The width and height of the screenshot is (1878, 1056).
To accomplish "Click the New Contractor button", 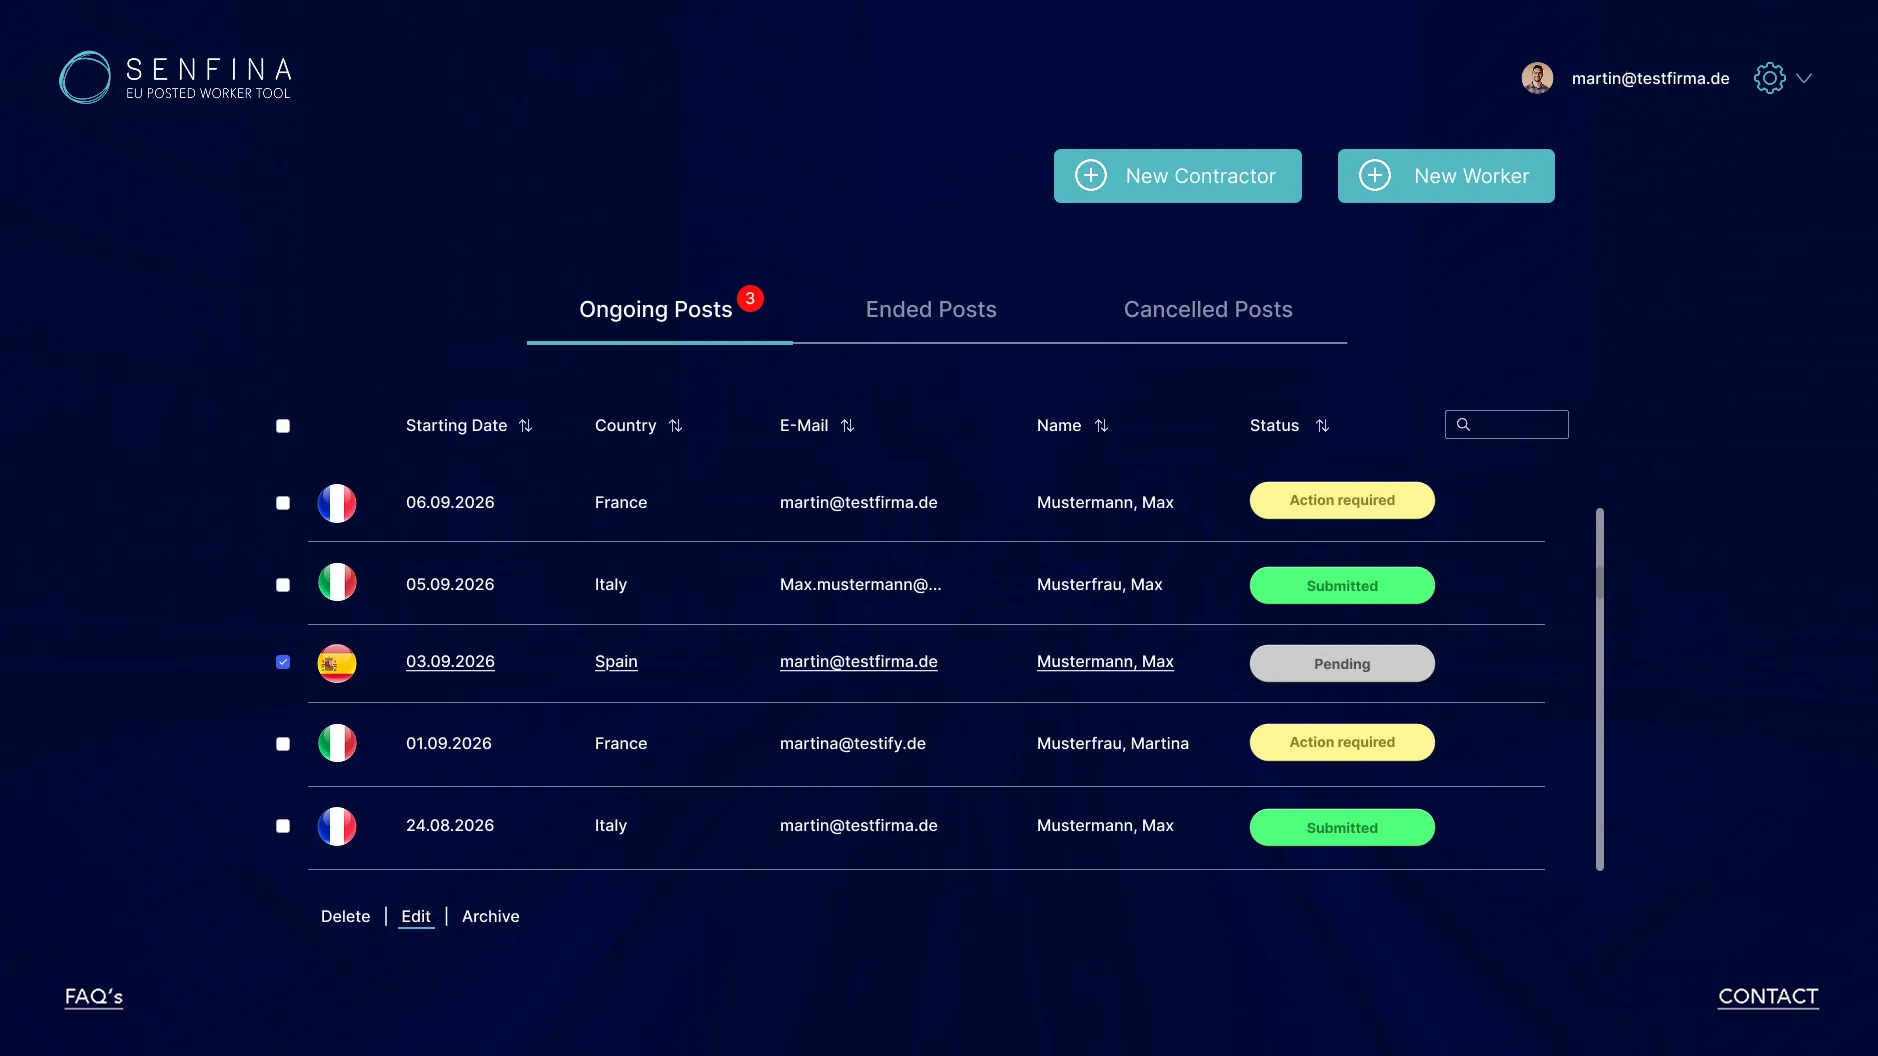I will [x=1177, y=176].
